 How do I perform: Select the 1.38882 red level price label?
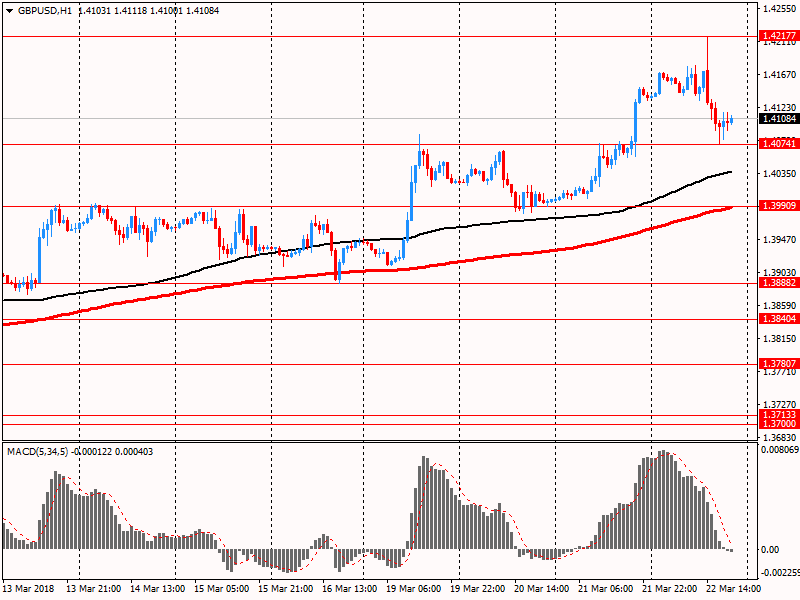779,283
